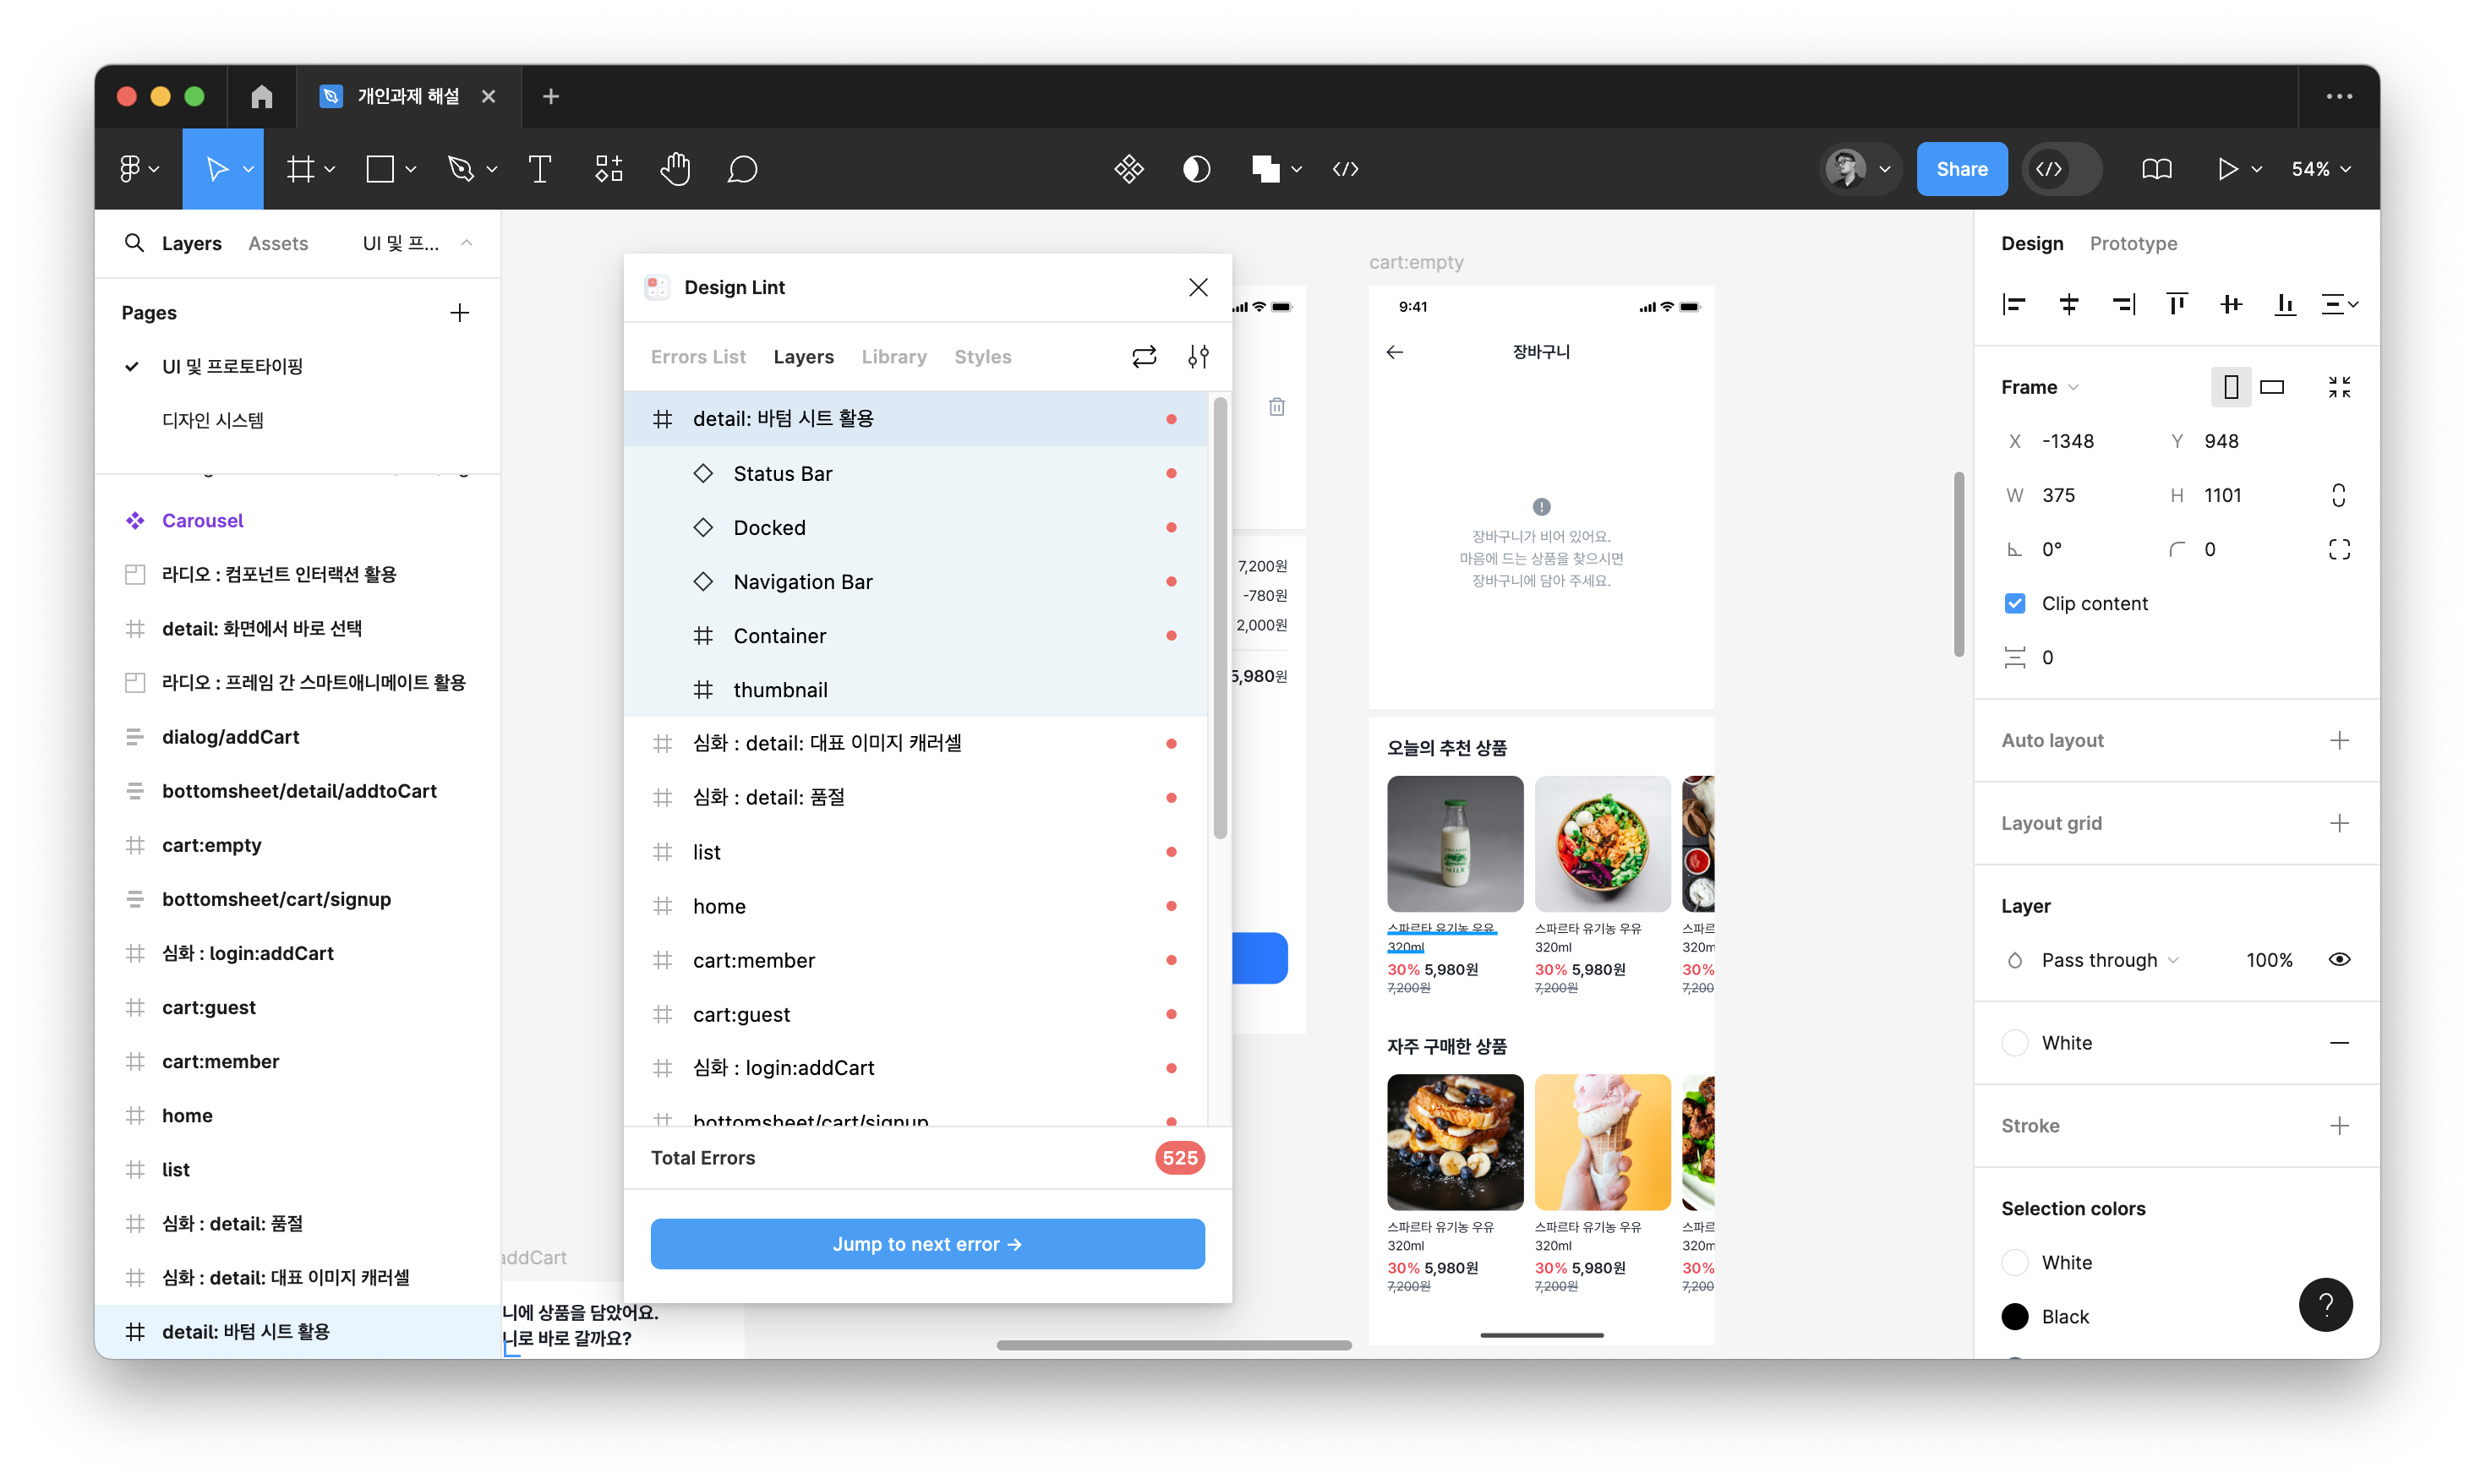Viewport: 2475px width, 1484px height.
Task: Toggle layer visibility eye icon
Action: pos(2339,960)
